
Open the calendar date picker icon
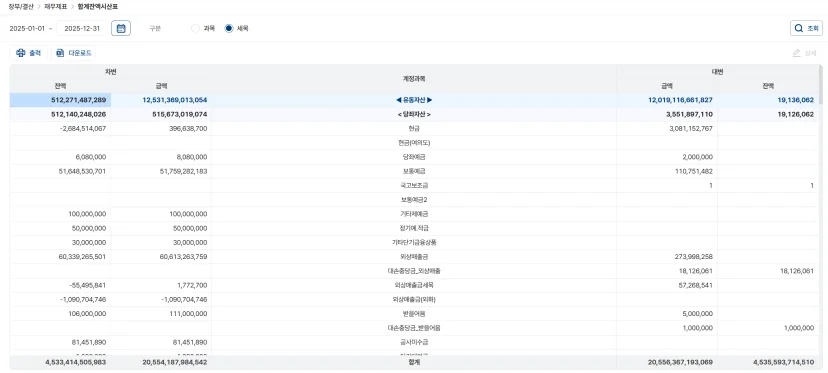121,29
